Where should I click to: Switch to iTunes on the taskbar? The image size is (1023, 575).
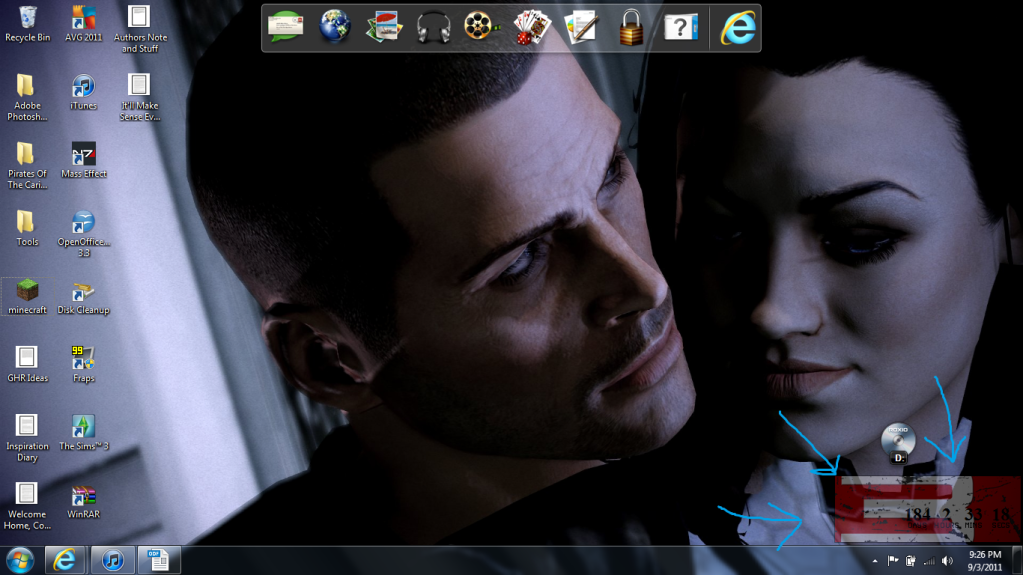click(113, 560)
